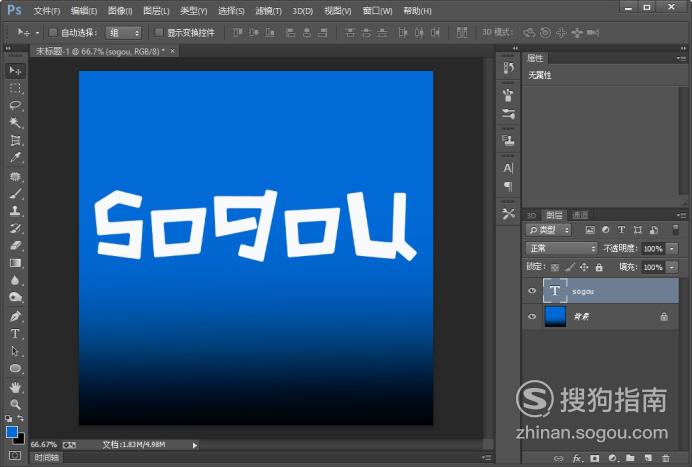Select the Crop tool
Screen dimensions: 692x467
(x=15, y=140)
